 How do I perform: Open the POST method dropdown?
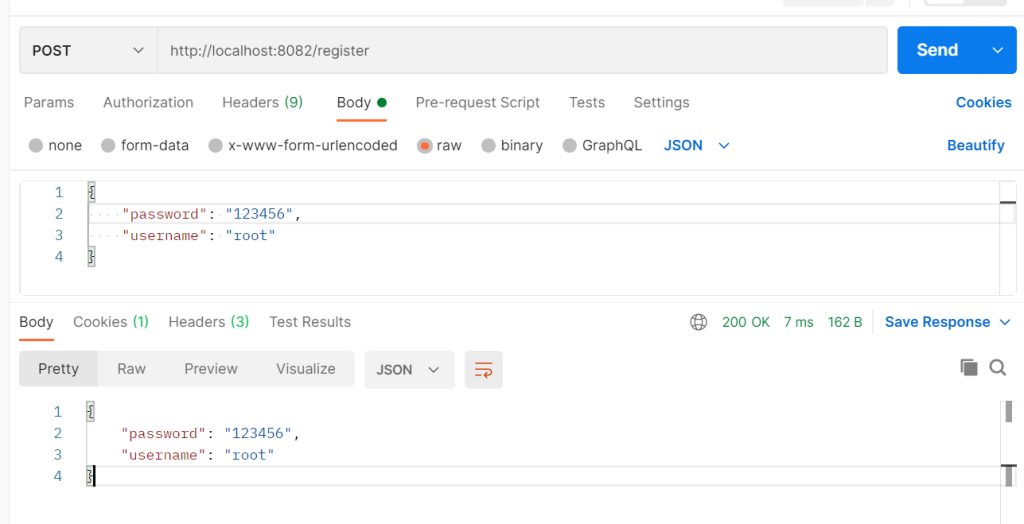pyautogui.click(x=88, y=50)
